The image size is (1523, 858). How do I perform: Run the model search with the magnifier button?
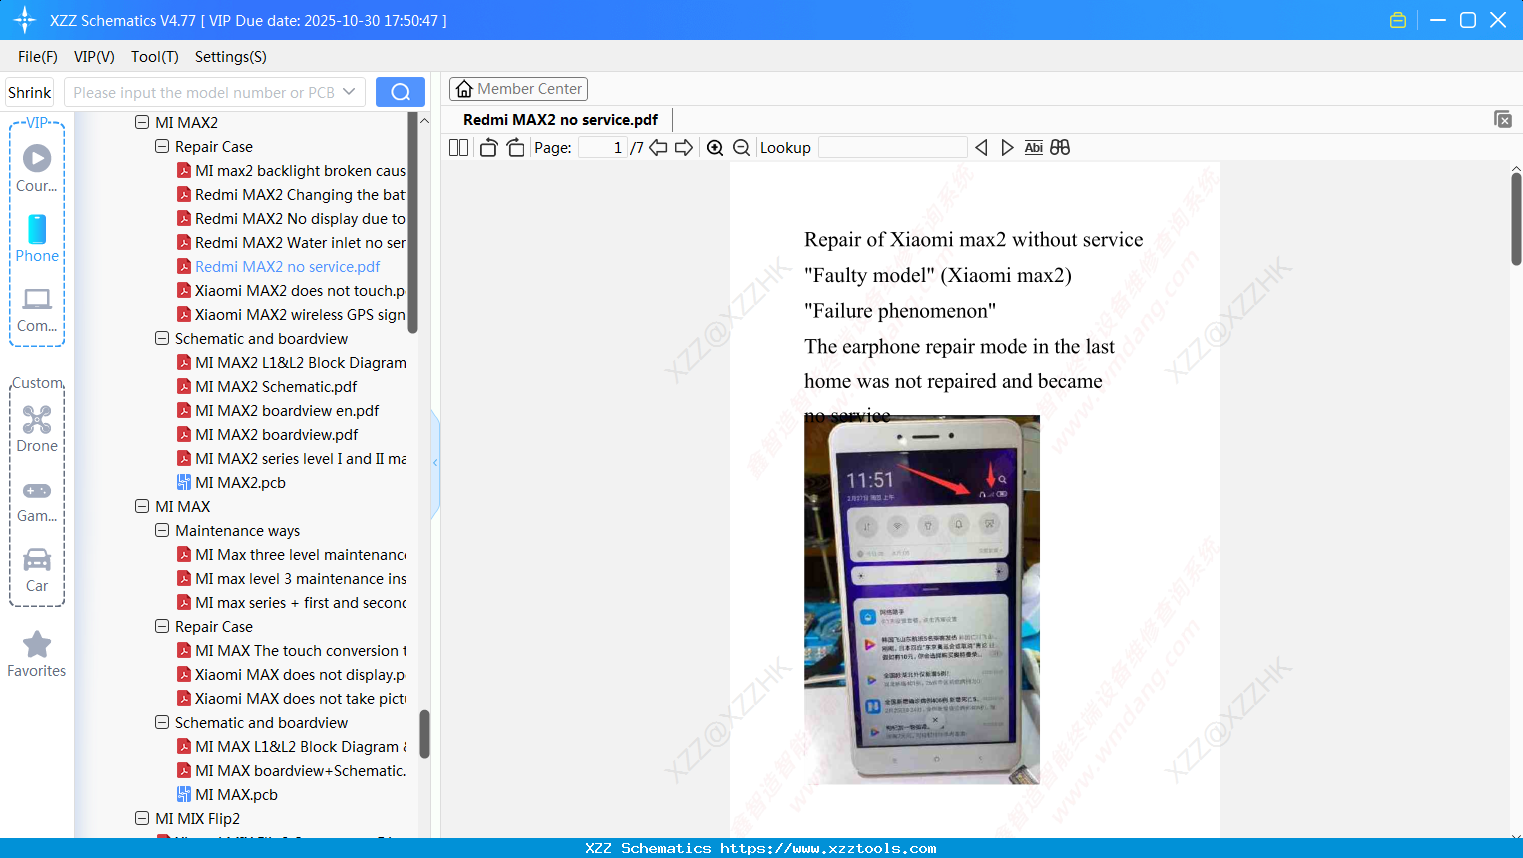point(400,92)
